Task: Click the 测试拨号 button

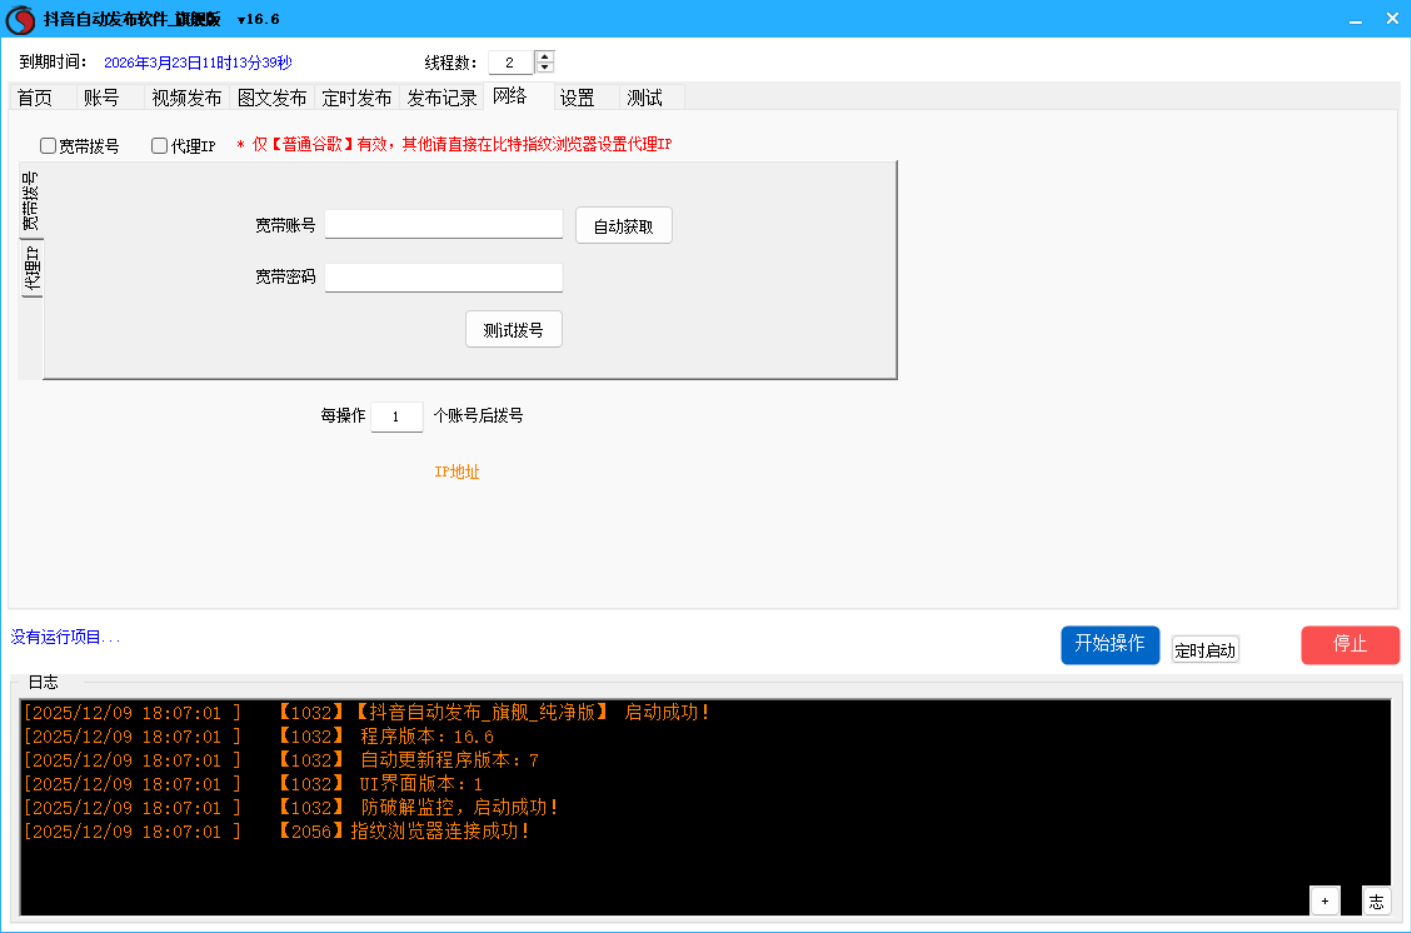Action: point(513,330)
